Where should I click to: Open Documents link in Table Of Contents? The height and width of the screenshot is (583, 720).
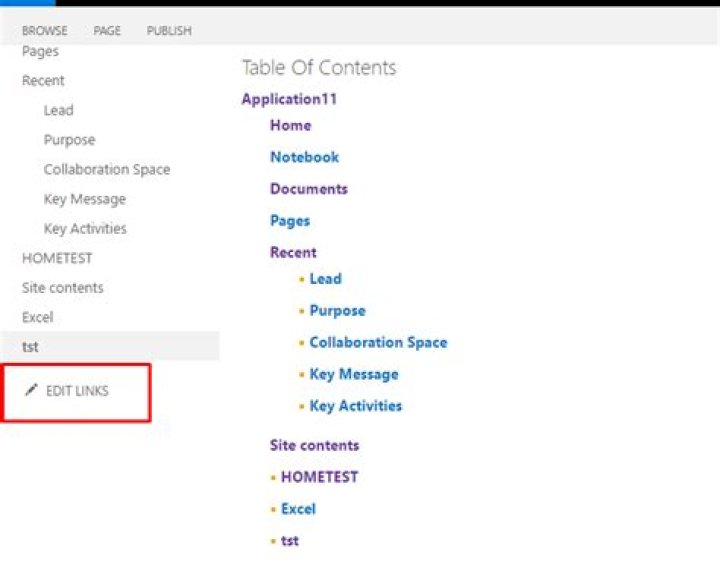pyautogui.click(x=308, y=189)
